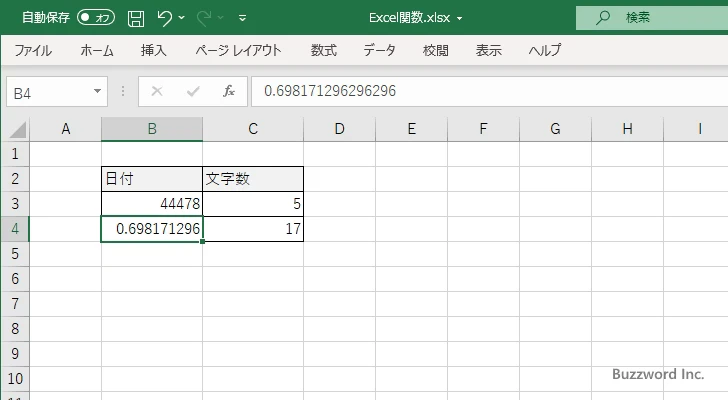Switch to the データ tab

379,50
